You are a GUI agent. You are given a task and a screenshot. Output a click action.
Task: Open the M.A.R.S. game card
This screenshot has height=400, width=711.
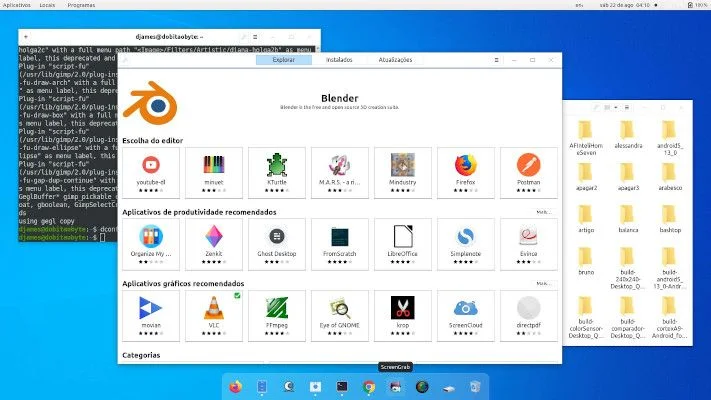340,173
